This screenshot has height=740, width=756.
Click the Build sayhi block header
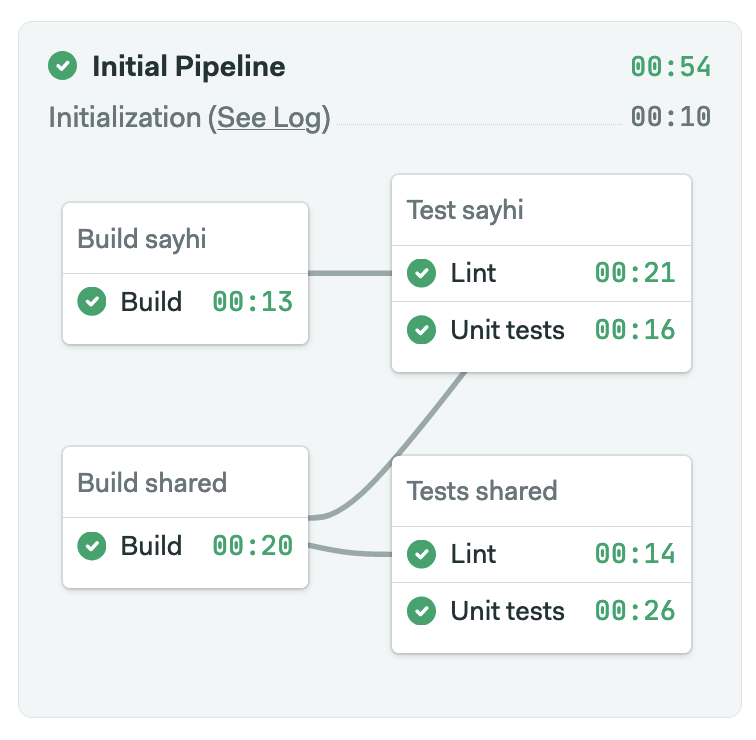tap(143, 239)
